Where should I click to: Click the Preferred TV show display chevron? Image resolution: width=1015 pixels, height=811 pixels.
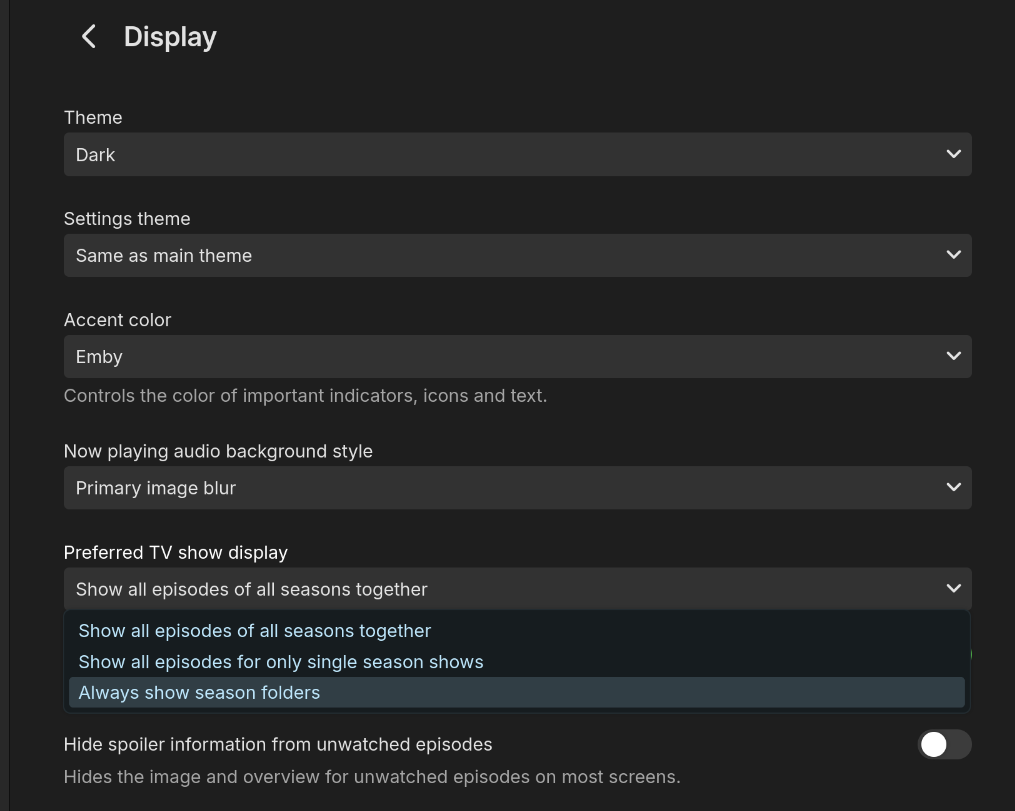pos(953,589)
